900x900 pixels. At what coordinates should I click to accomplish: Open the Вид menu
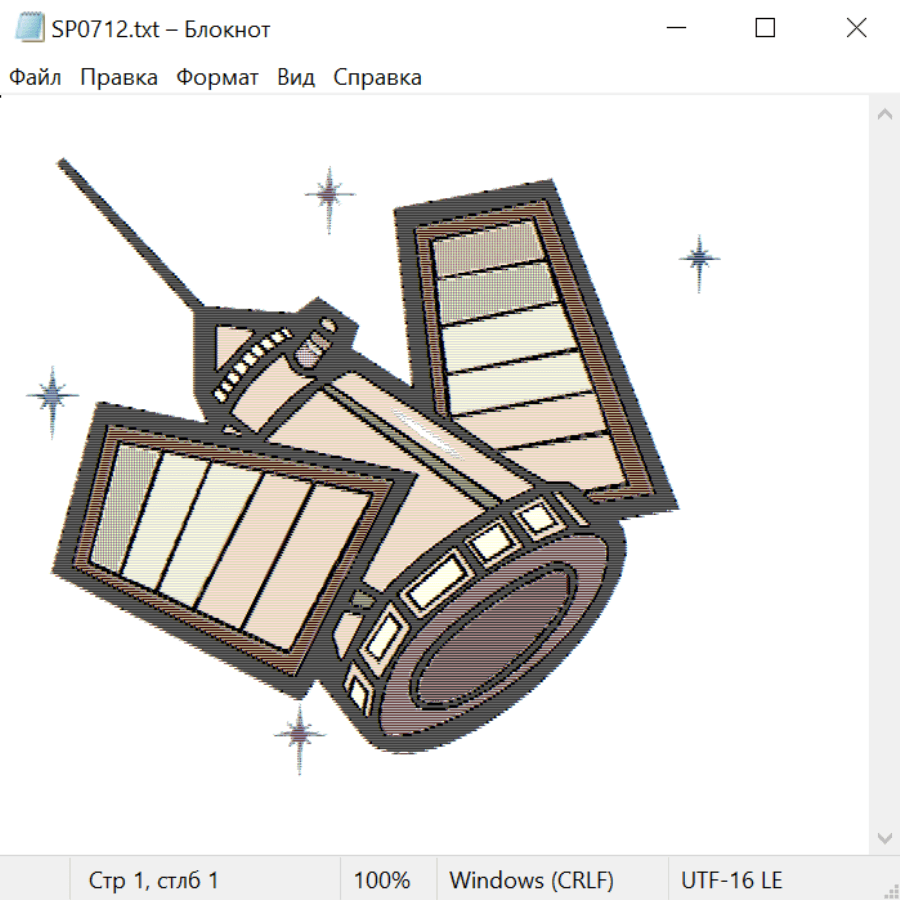(296, 78)
